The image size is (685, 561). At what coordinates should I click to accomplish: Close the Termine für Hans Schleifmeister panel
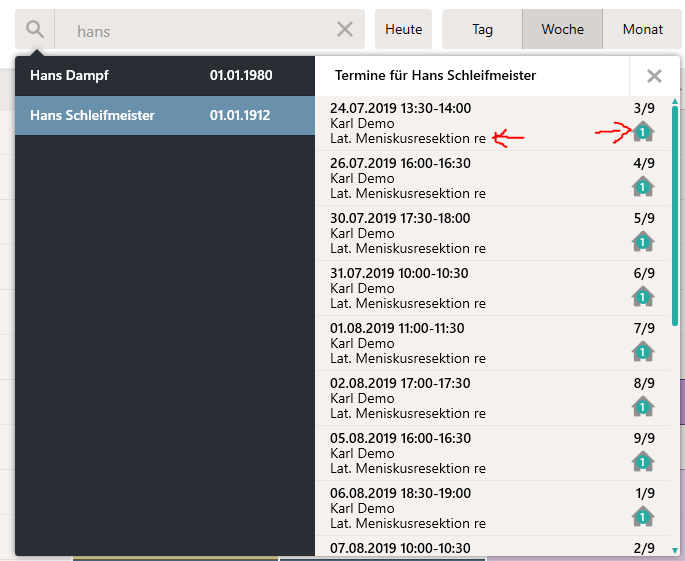[x=654, y=76]
